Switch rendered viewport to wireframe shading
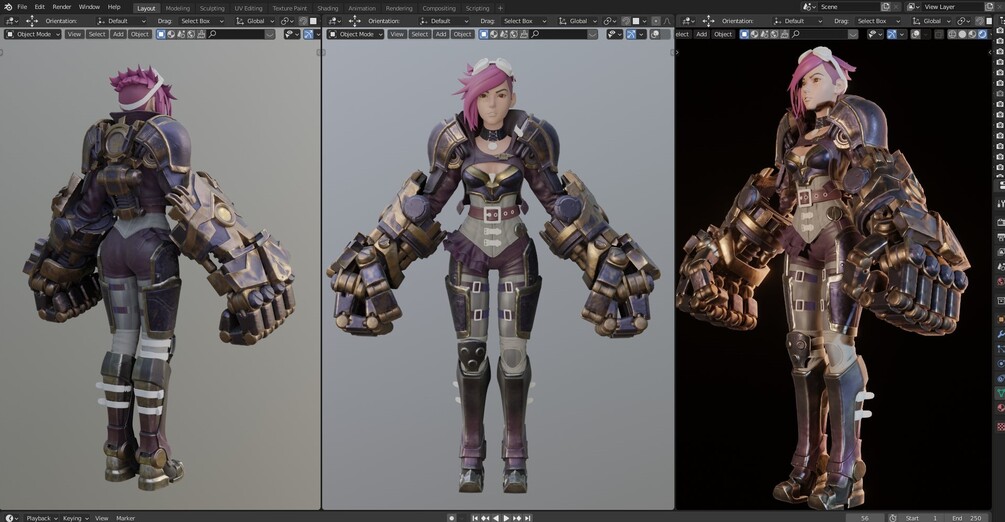Image resolution: width=1005 pixels, height=522 pixels. pos(952,34)
